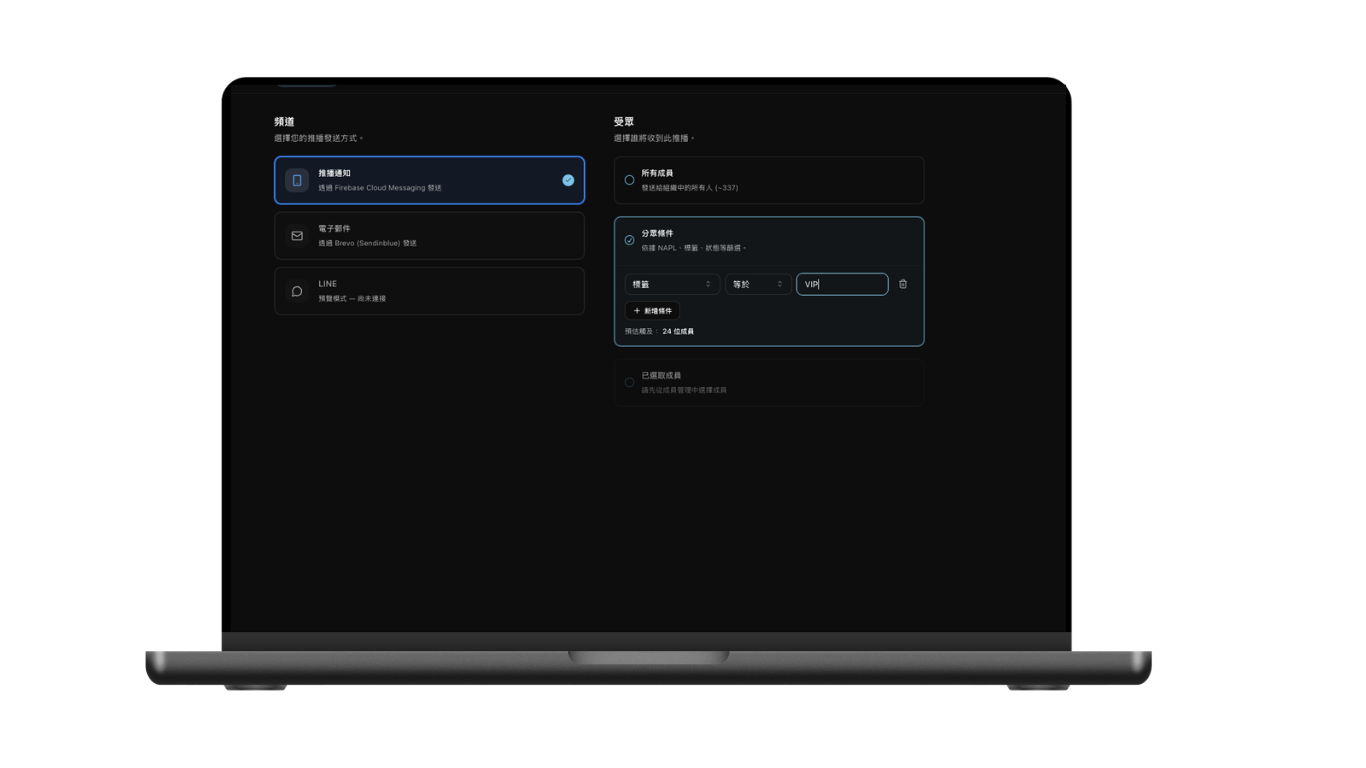Click the 頻道 section heading
The width and height of the screenshot is (1366, 768).
pyautogui.click(x=284, y=122)
